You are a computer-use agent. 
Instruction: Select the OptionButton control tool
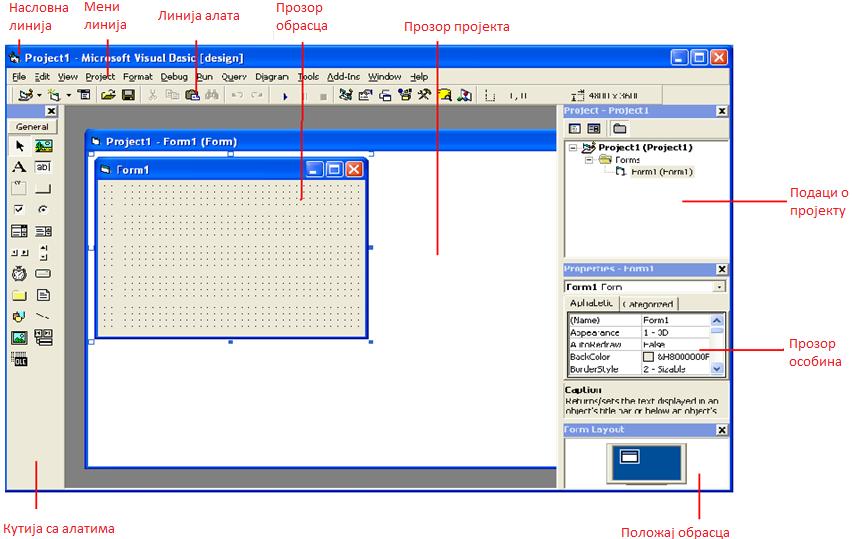pos(43,209)
